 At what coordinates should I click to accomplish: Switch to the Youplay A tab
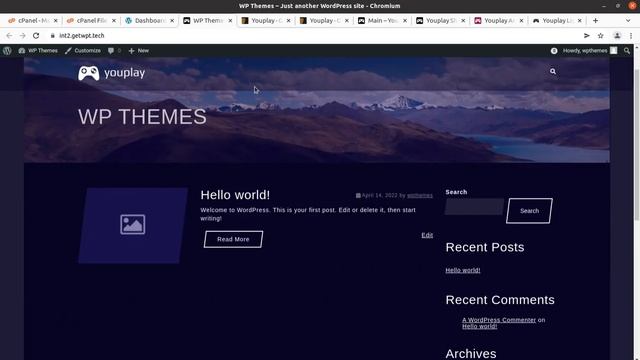pos(499,20)
